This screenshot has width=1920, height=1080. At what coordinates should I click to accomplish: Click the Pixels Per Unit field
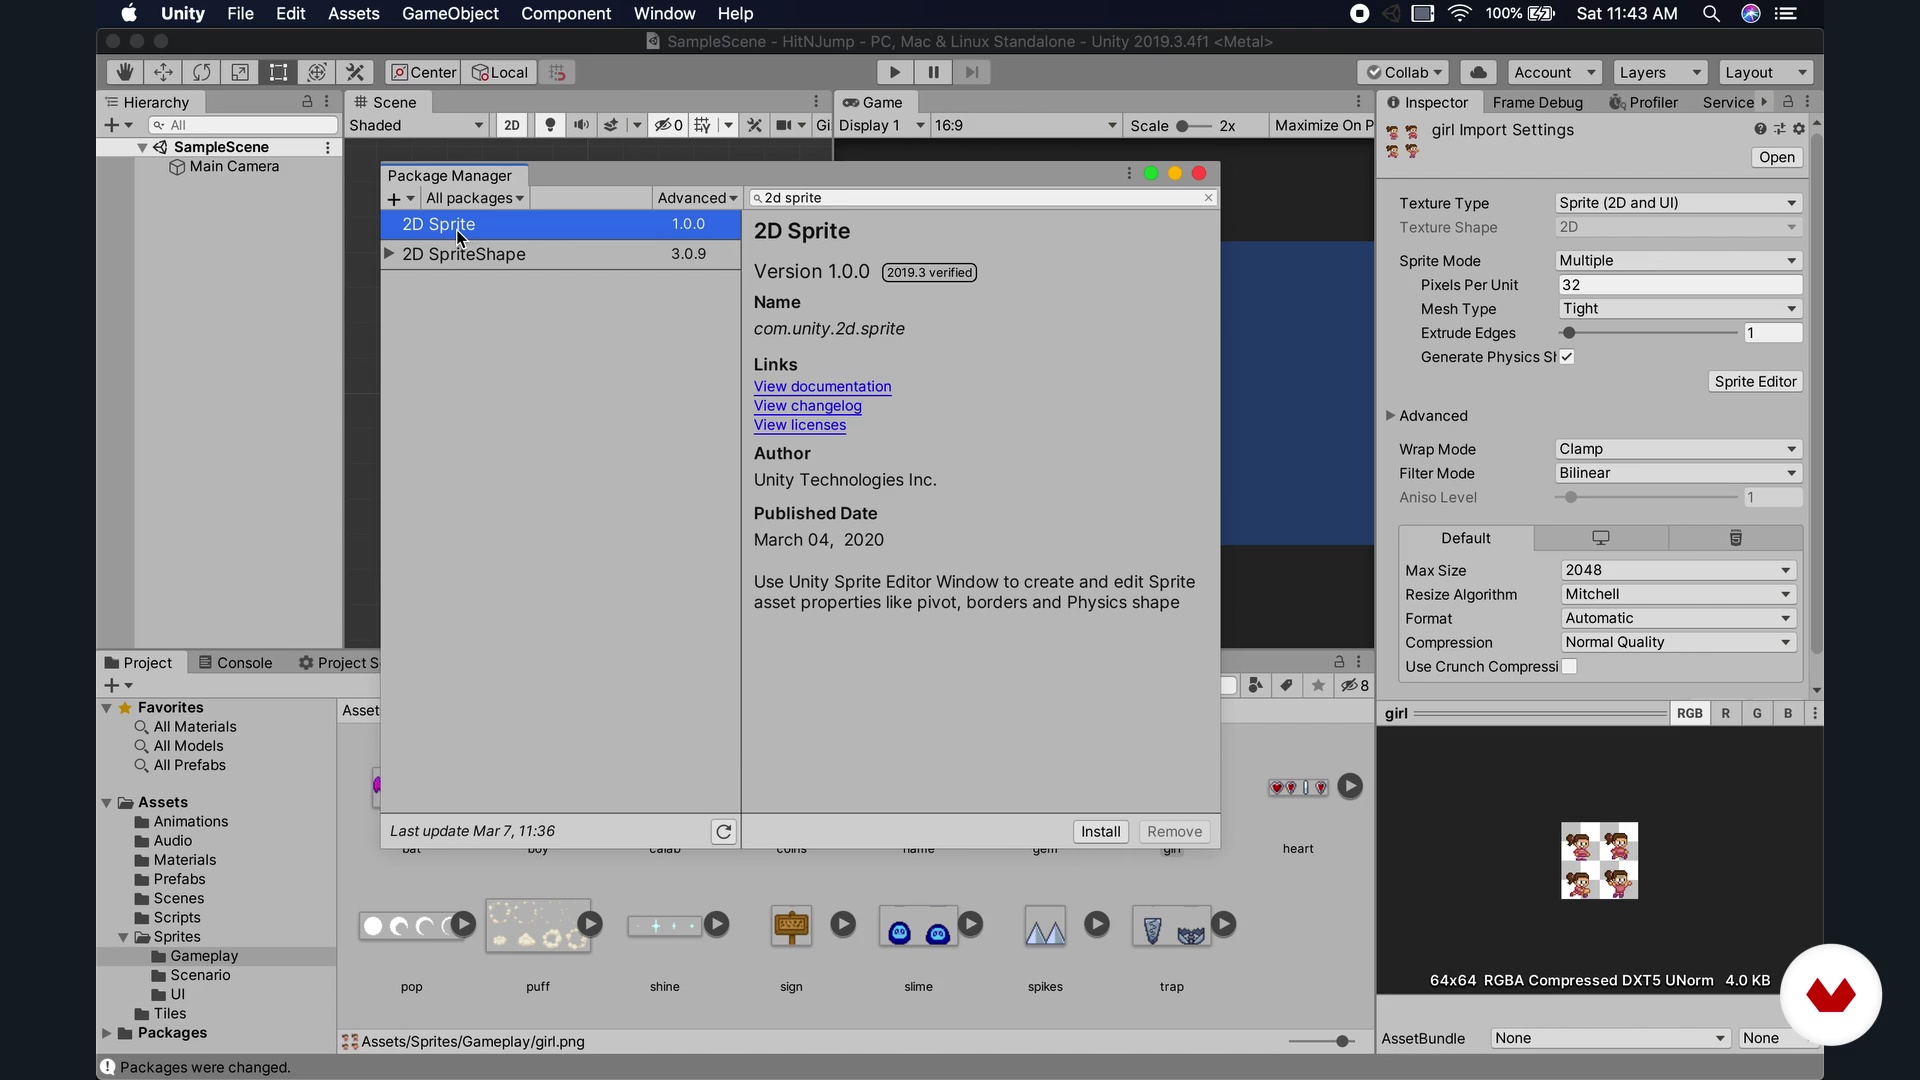point(1680,285)
